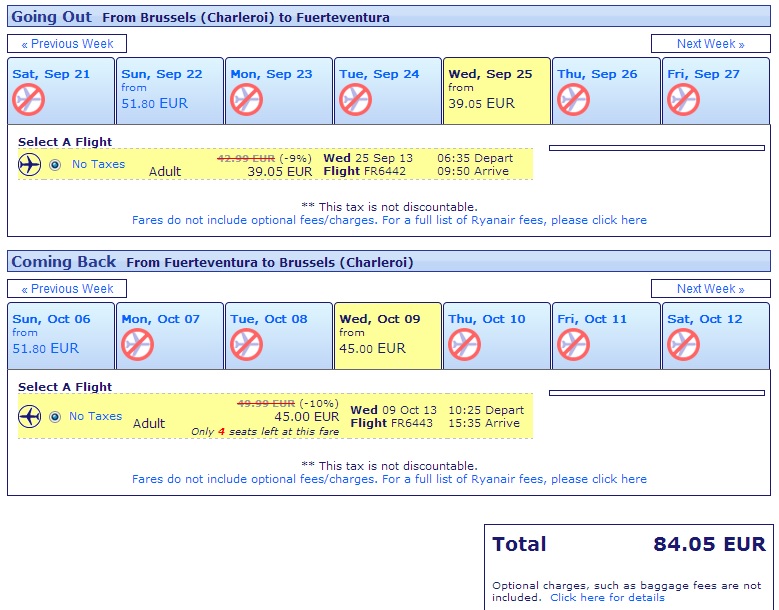Switch to Mon, Sep 23 date tab
This screenshot has width=779, height=610.
[x=279, y=91]
